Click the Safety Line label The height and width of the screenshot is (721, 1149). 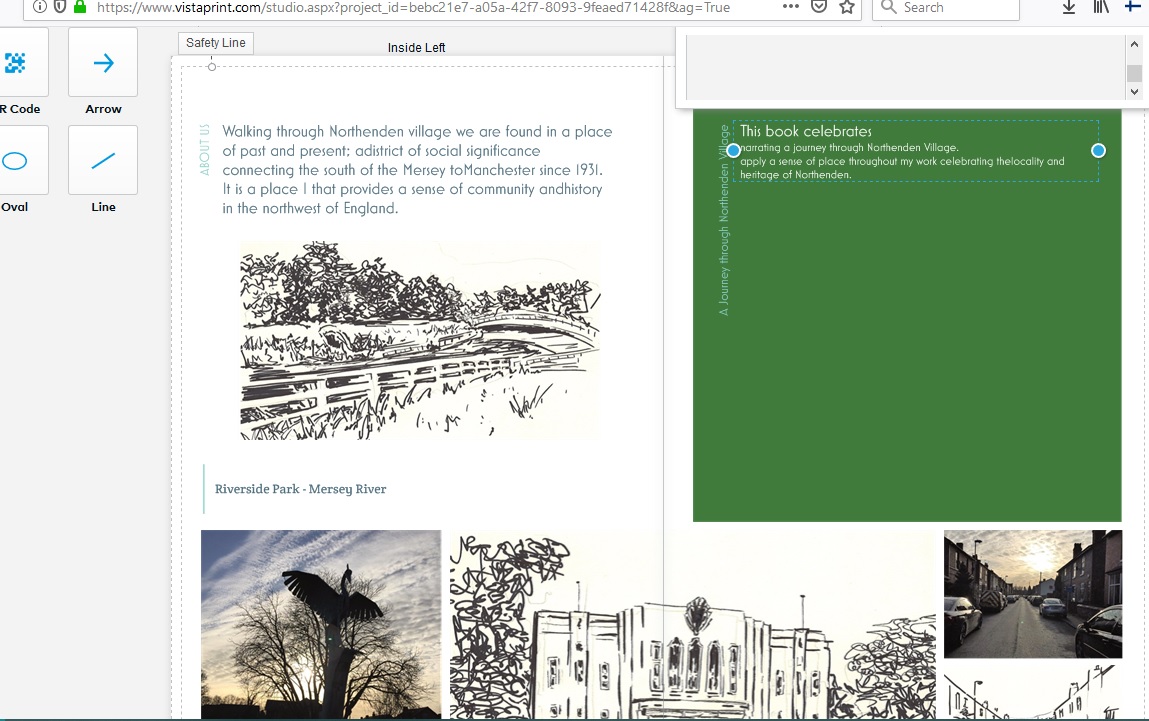point(216,43)
